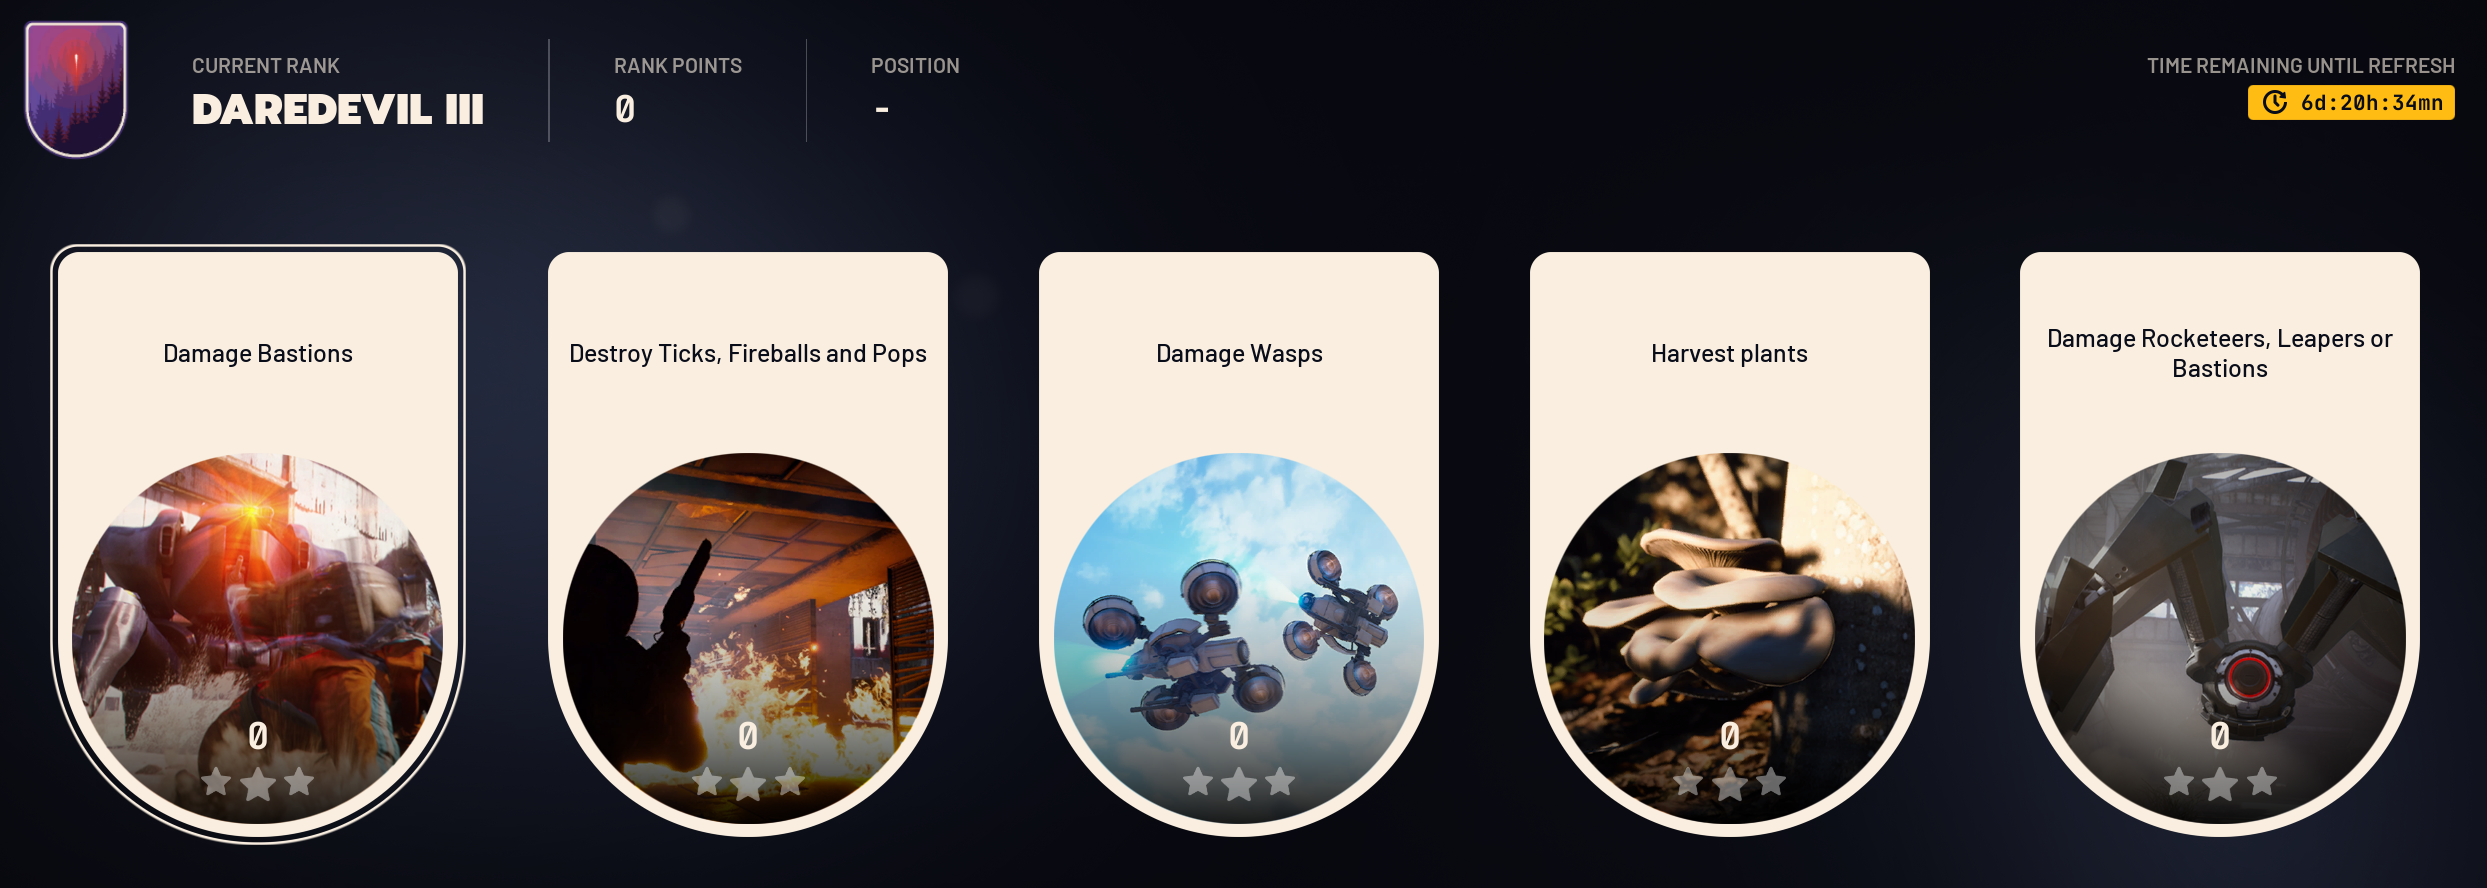Click the middle star on Rocketeers card
Screen dimensions: 2487x888
pyautogui.click(x=2219, y=784)
